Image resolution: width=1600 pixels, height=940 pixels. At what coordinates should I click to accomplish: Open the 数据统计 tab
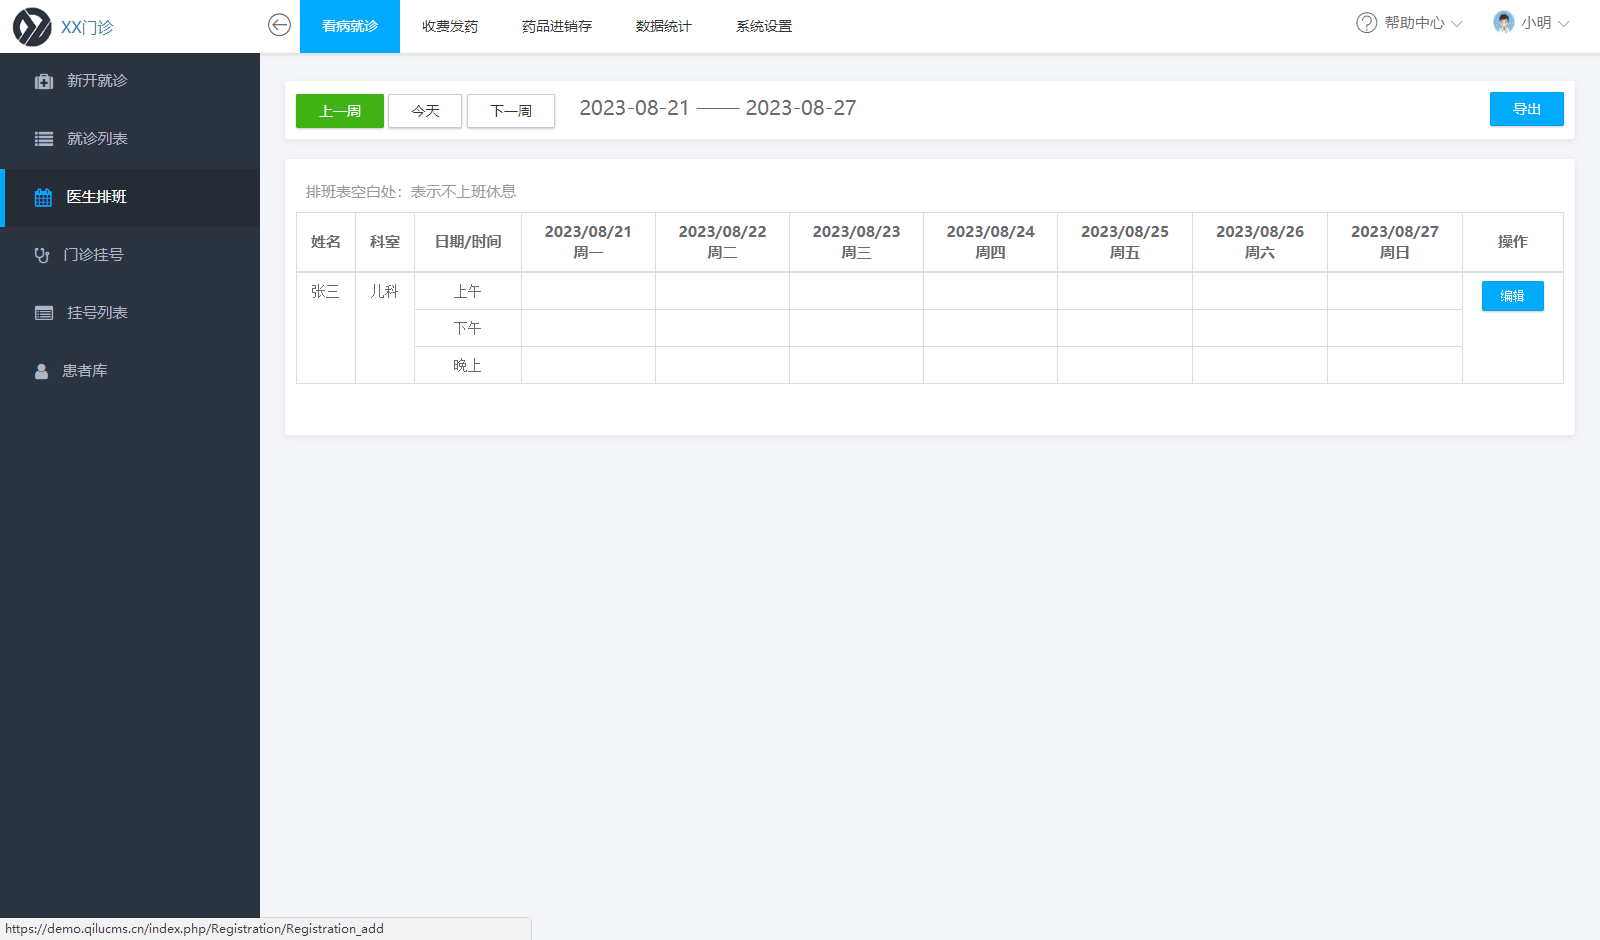[x=663, y=26]
